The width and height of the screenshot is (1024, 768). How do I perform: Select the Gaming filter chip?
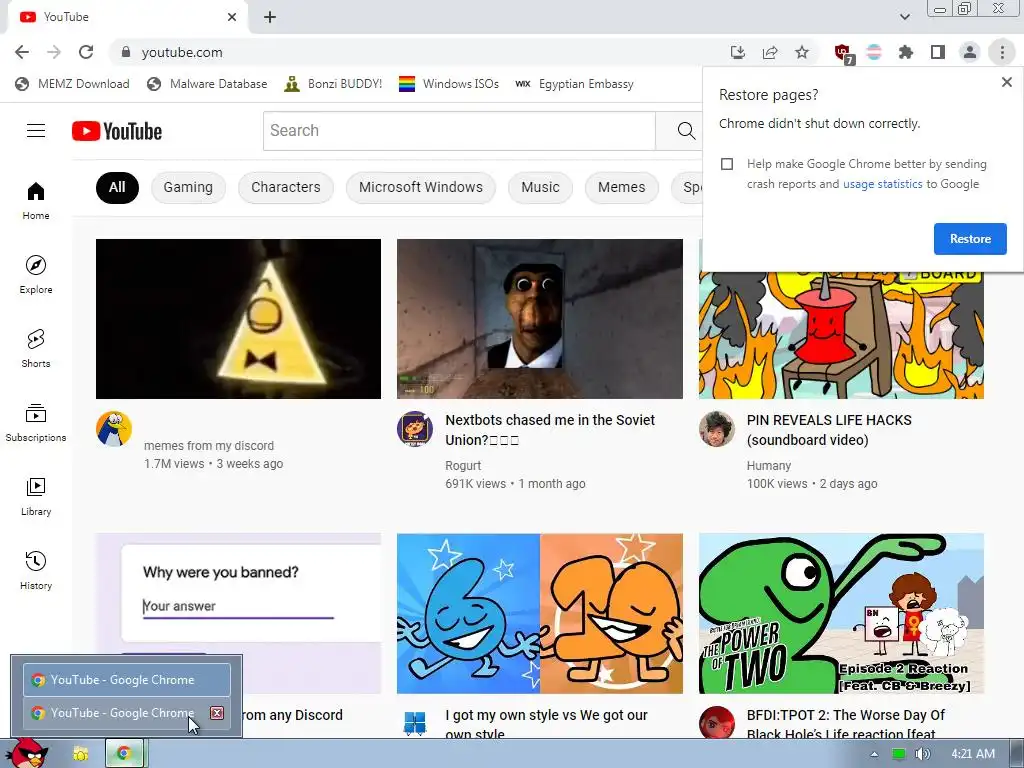(188, 187)
